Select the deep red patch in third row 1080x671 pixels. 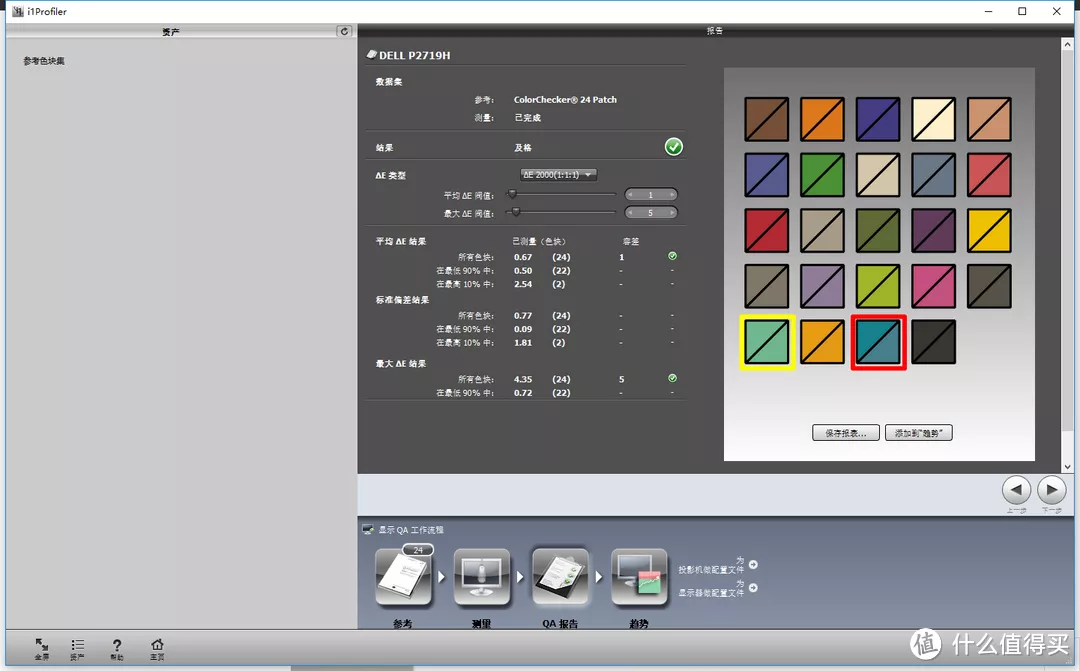click(x=767, y=231)
